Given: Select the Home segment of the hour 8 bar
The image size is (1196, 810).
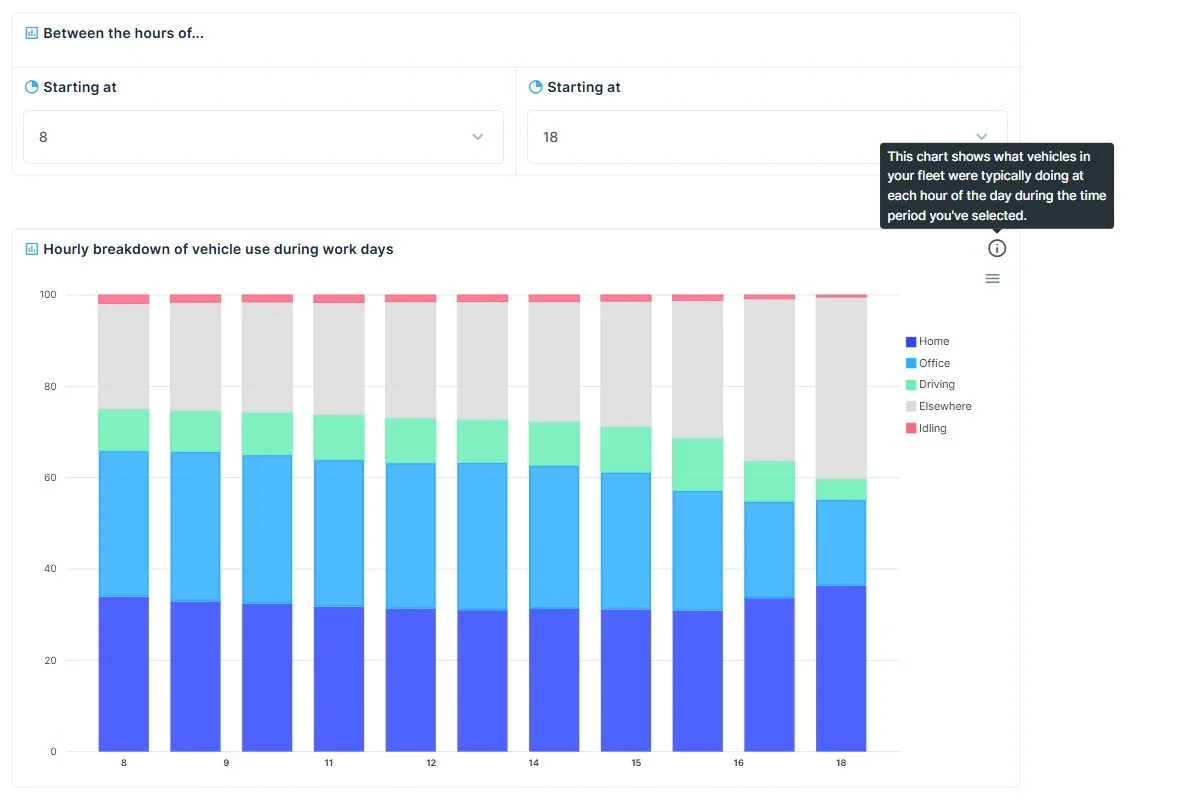Looking at the screenshot, I should [124, 674].
